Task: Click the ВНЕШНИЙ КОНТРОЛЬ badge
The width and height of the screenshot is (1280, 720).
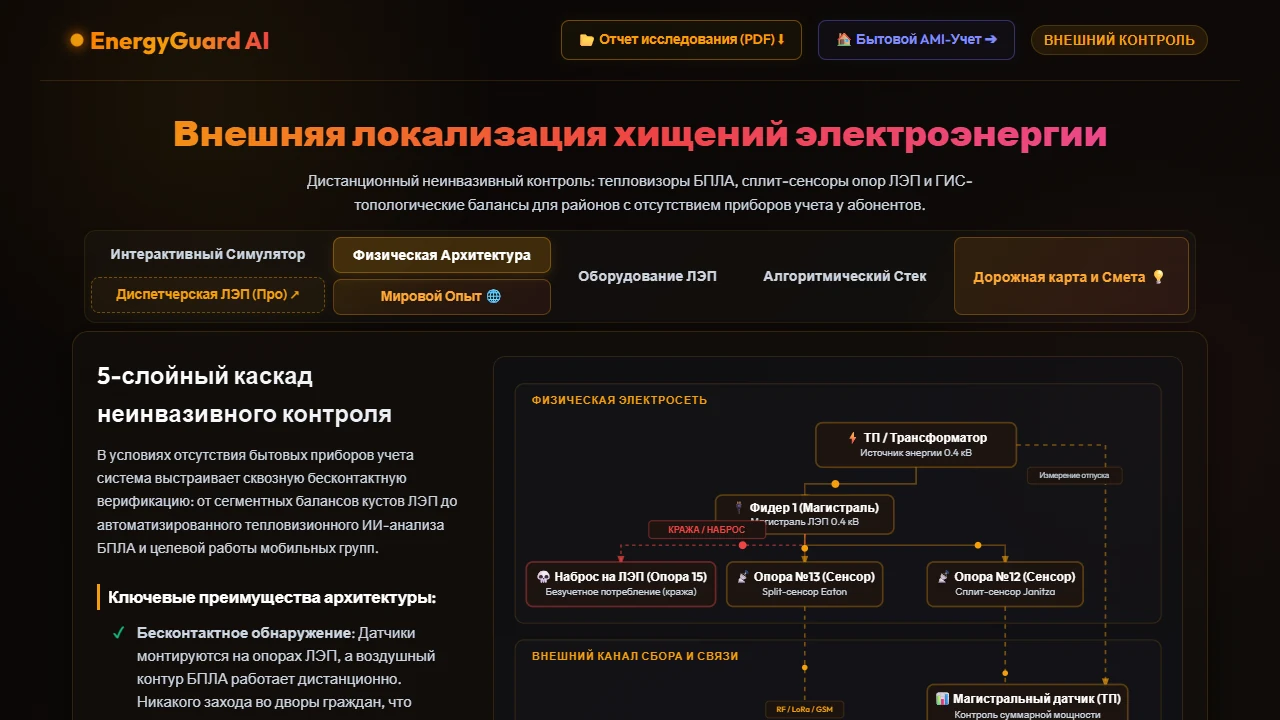Action: pyautogui.click(x=1119, y=40)
